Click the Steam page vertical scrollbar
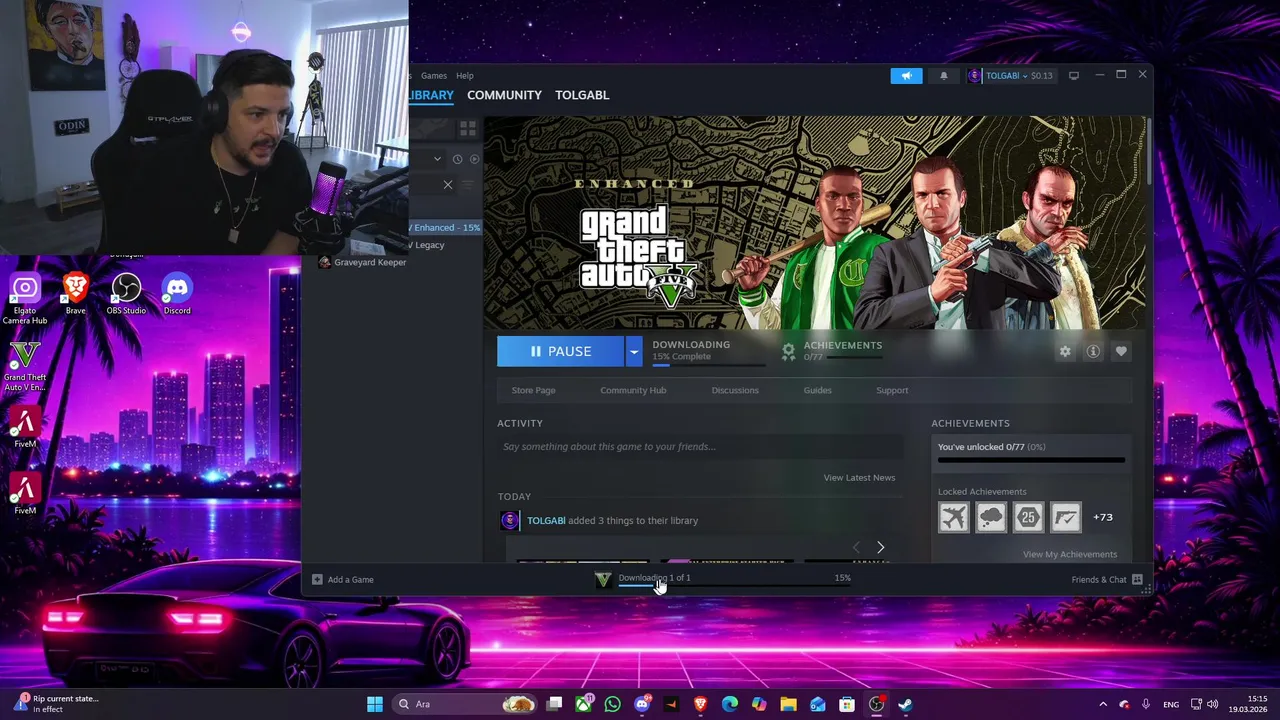 tap(1148, 150)
